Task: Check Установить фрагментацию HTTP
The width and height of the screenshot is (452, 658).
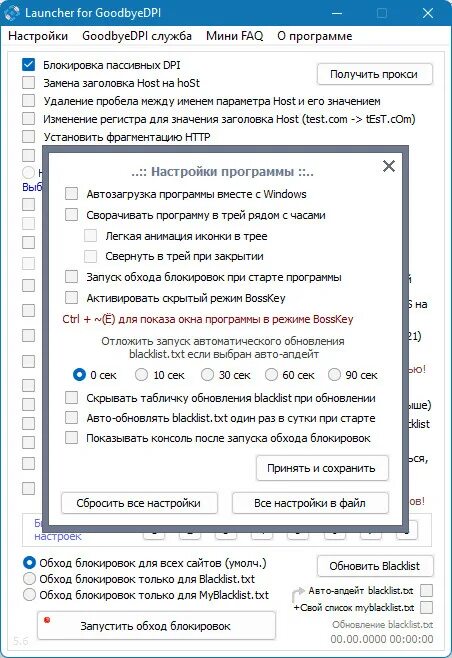Action: [x=29, y=137]
